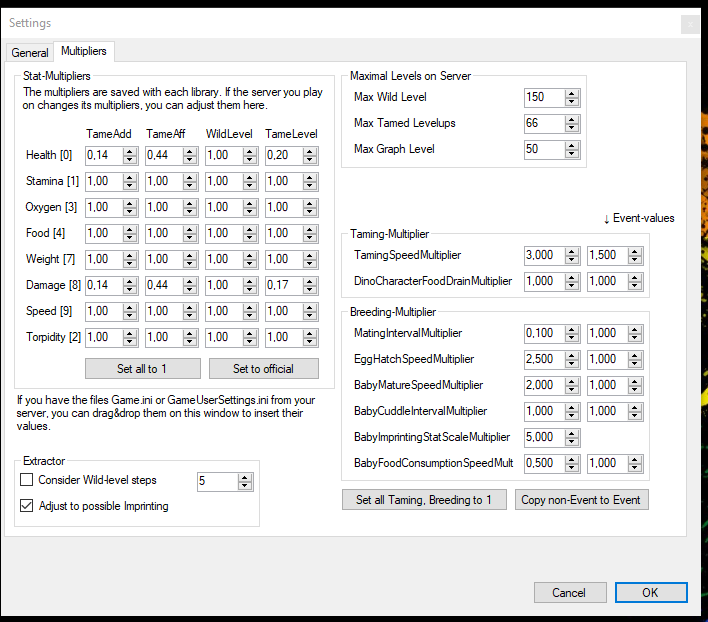Increase Stamina WildLevel with up arrow
708x622 pixels.
pyautogui.click(x=250, y=178)
